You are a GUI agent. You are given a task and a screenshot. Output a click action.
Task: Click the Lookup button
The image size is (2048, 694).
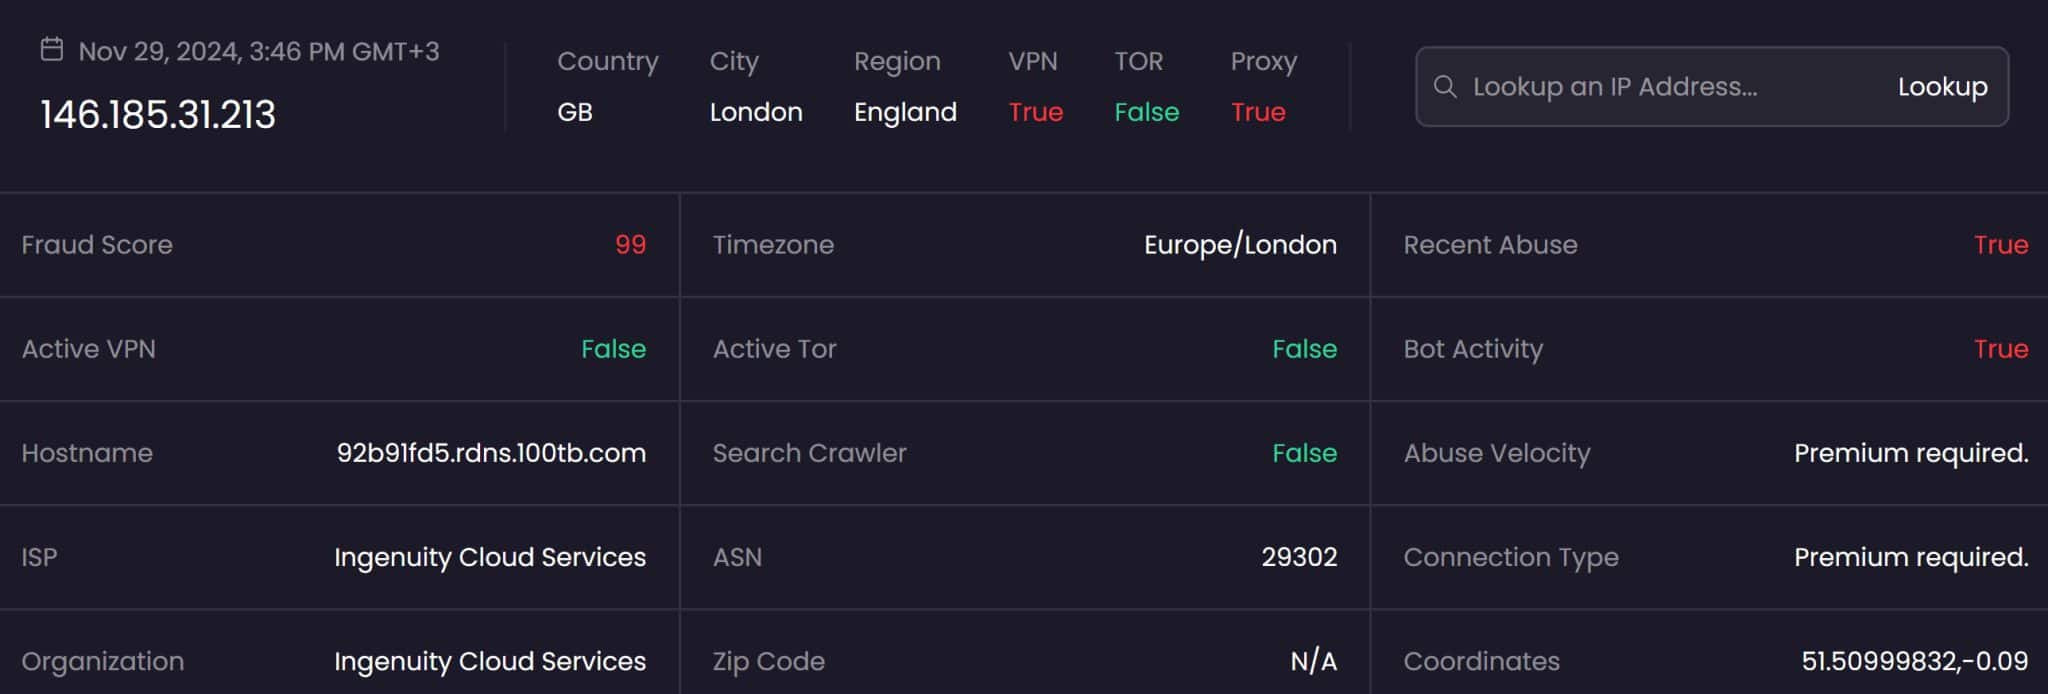[1941, 87]
